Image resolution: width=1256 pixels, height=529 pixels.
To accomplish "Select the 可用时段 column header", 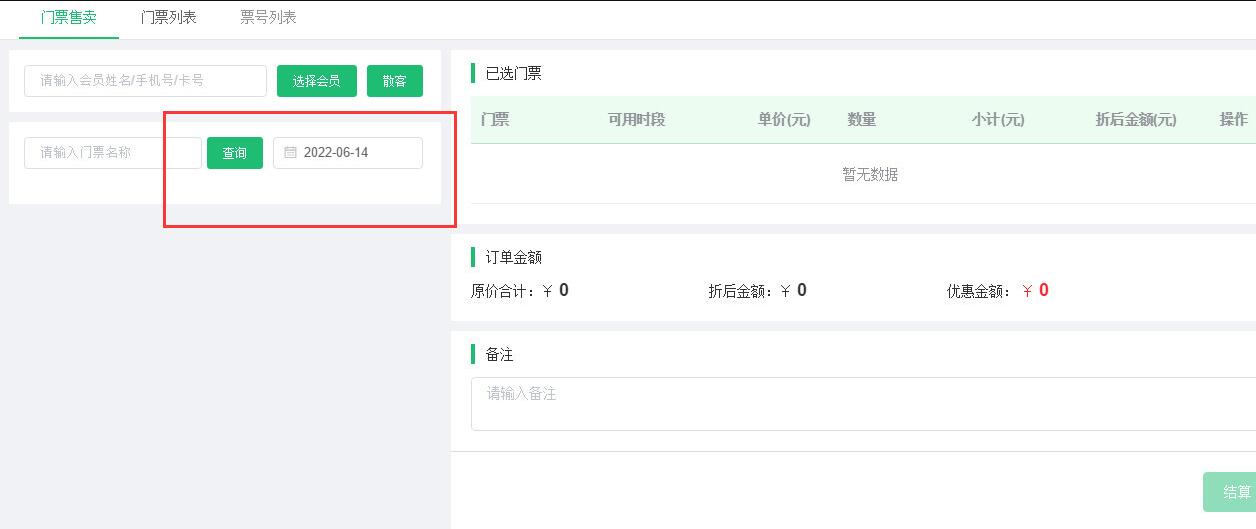I will (x=636, y=120).
